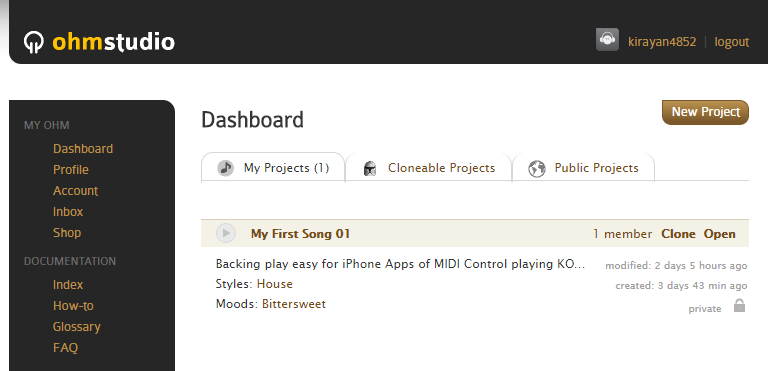
Task: Select the Bittersweet mood tag
Action: click(294, 304)
